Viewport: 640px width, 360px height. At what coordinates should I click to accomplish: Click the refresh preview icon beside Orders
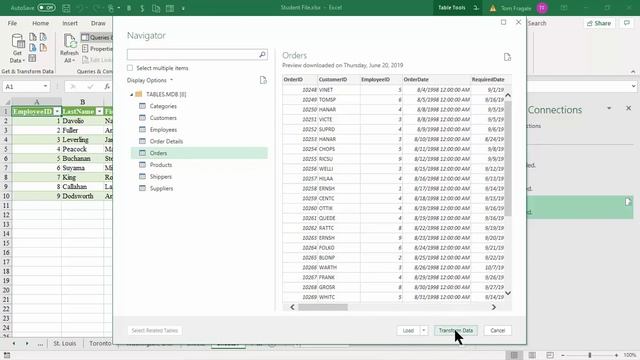coord(507,57)
